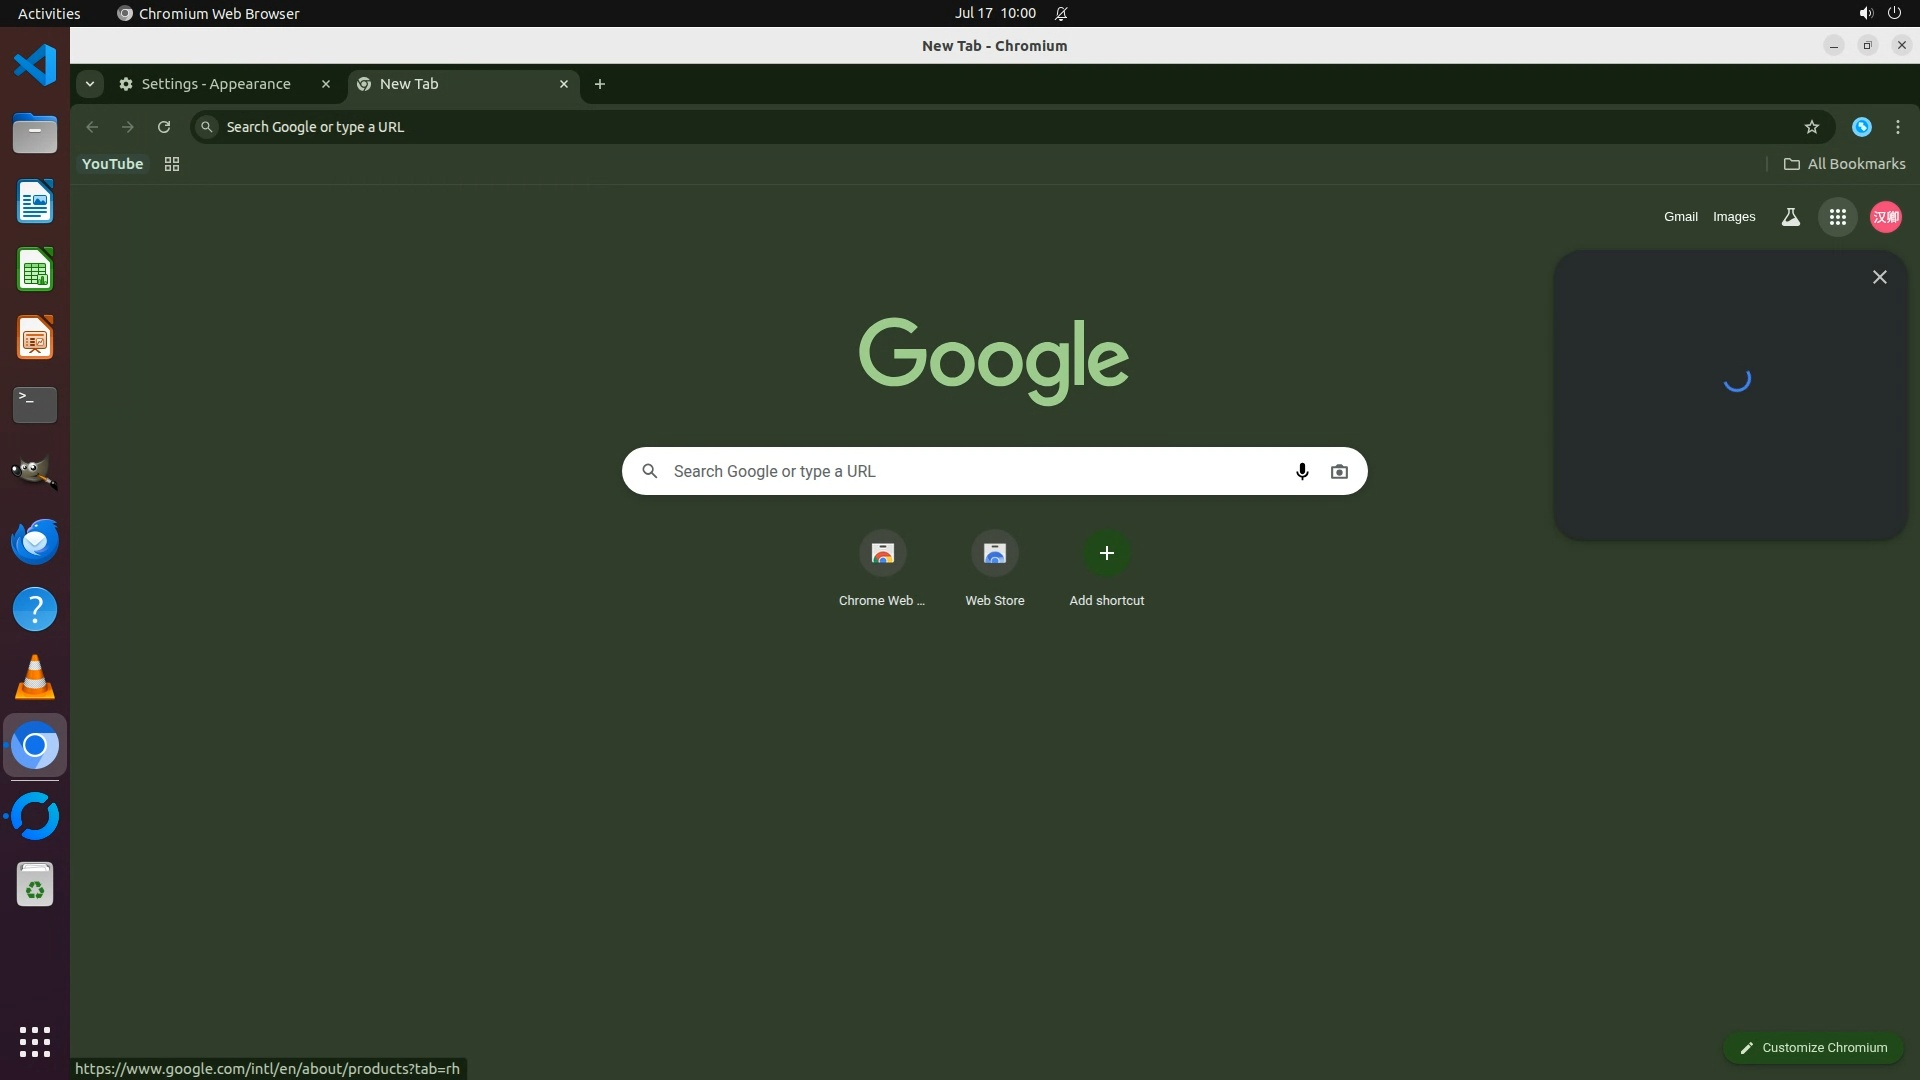This screenshot has height=1080, width=1920.
Task: Click the blue profile extension icon
Action: click(x=1861, y=127)
